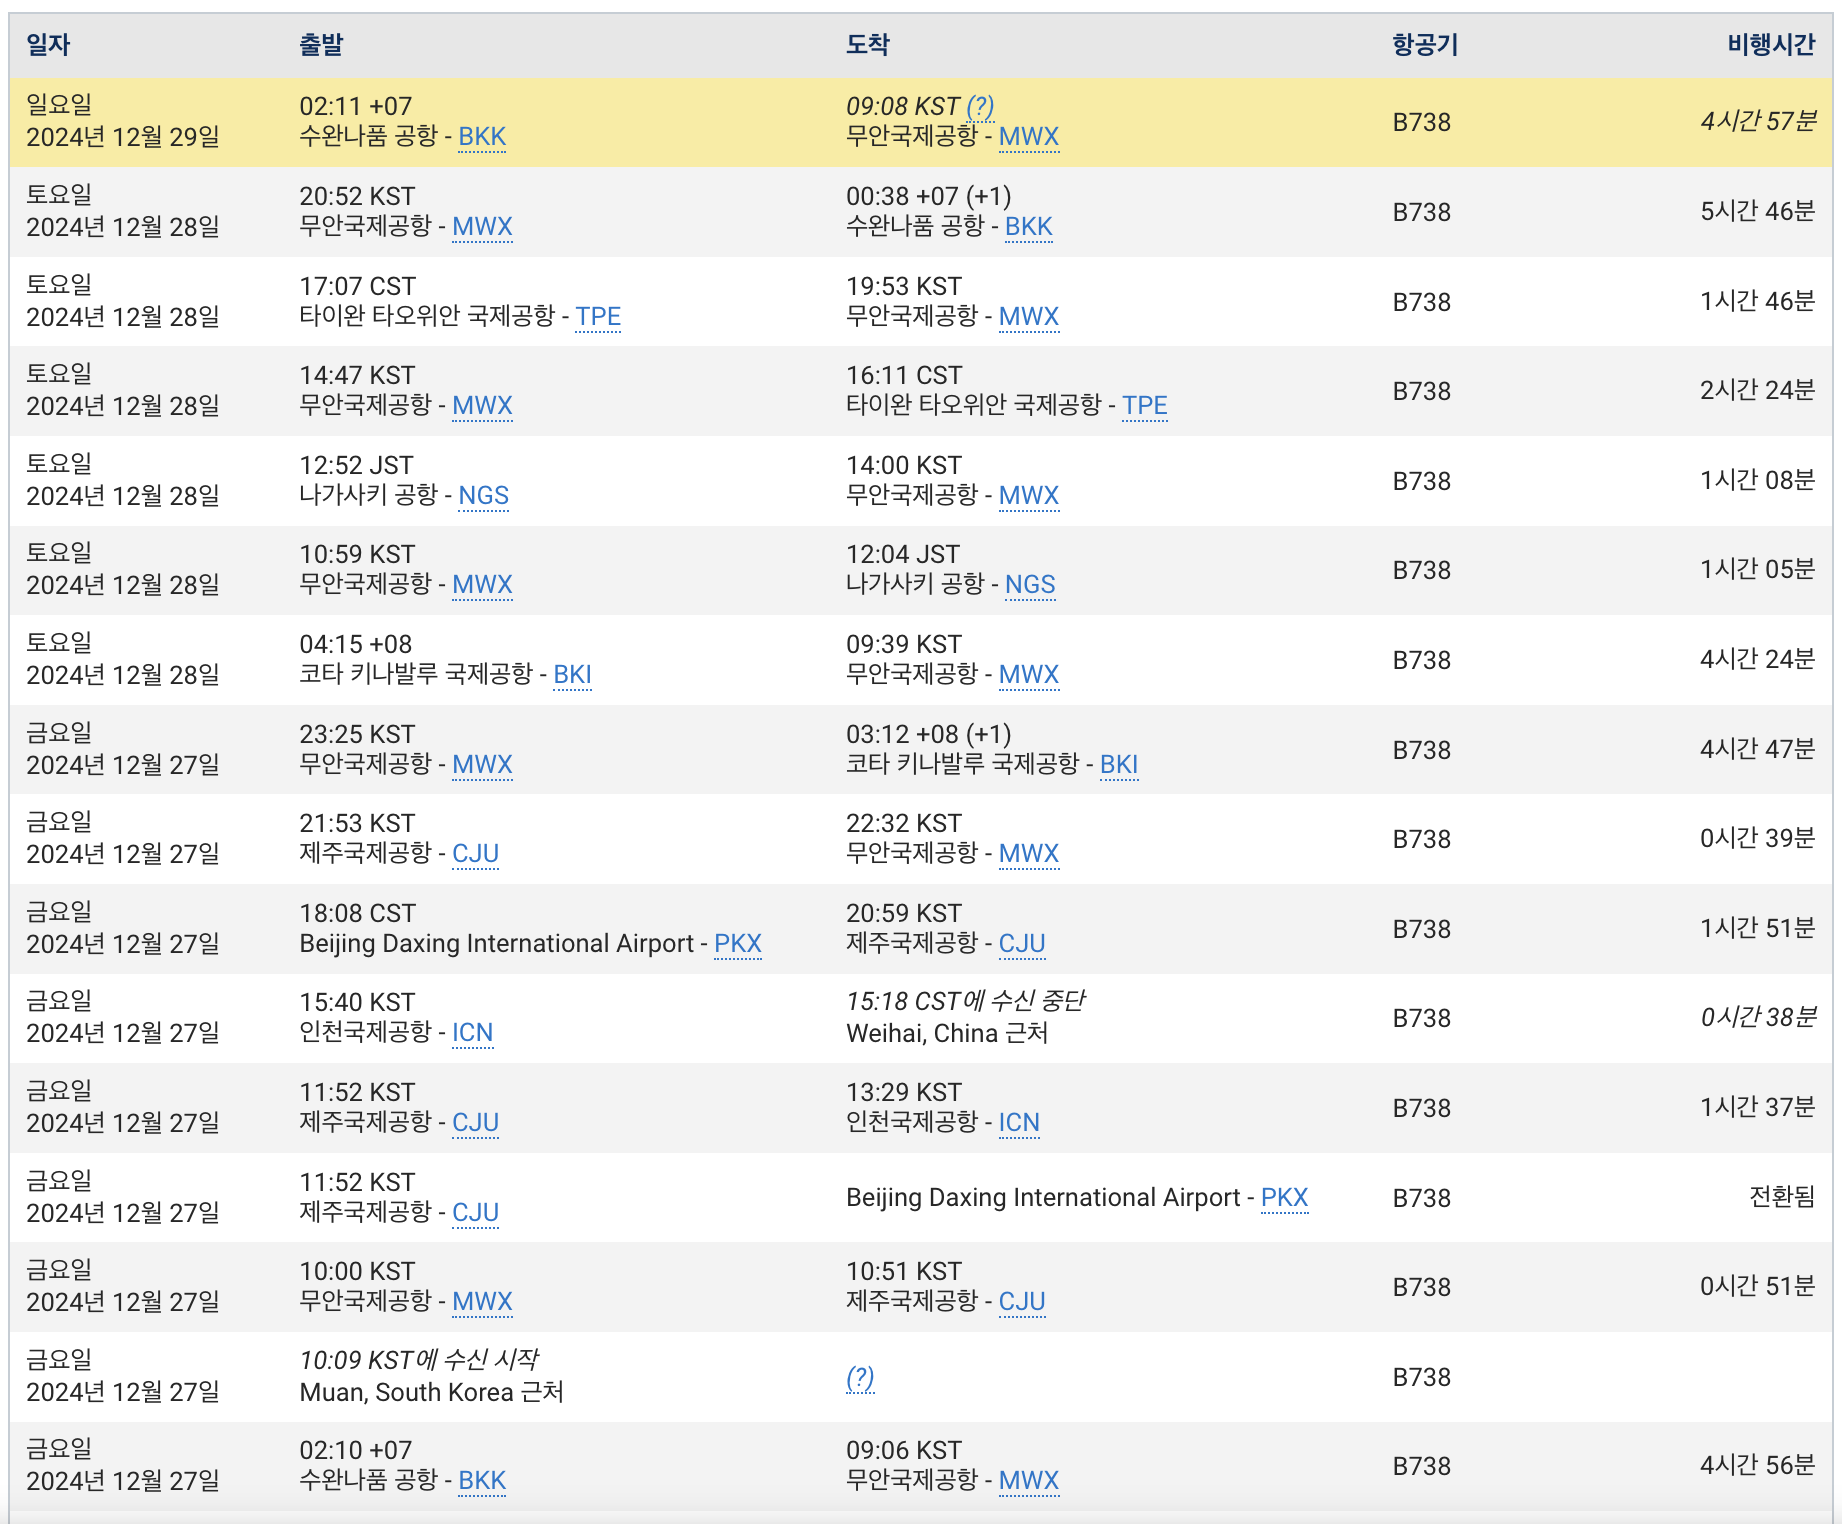Open MWX link in 10:00 KST departure
The image size is (1842, 1524).
point(482,1302)
